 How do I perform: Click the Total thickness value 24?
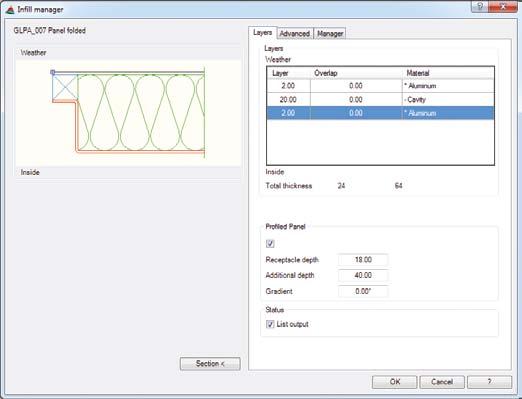click(341, 186)
